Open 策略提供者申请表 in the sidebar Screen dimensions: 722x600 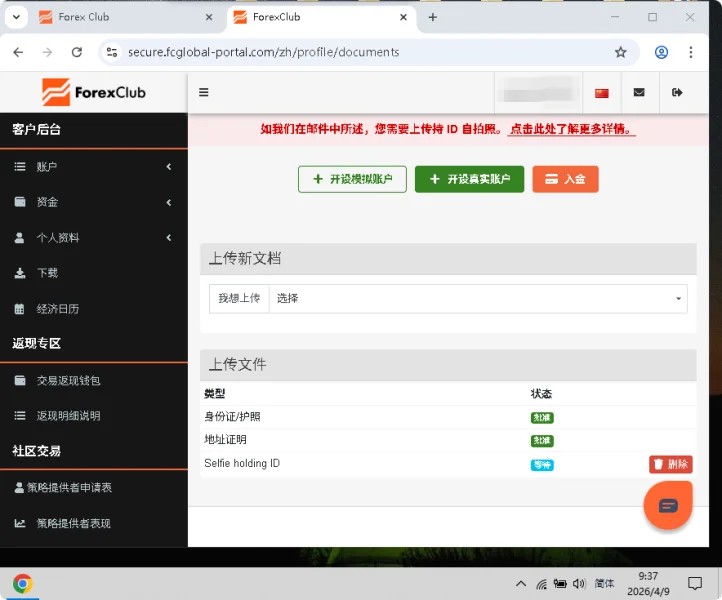pyautogui.click(x=94, y=488)
